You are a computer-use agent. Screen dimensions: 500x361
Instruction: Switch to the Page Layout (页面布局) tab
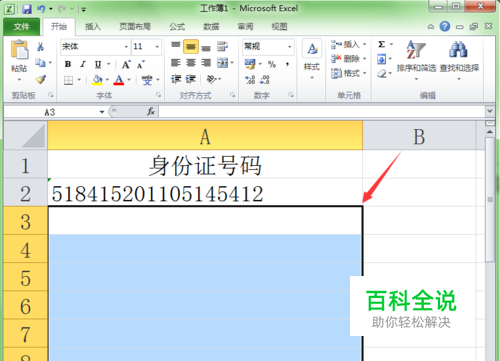pos(135,27)
